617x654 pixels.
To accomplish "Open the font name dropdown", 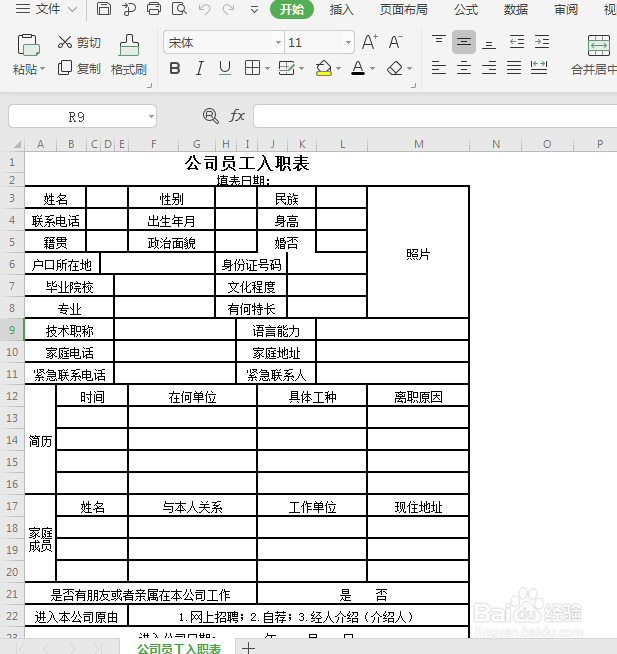I will pos(278,43).
